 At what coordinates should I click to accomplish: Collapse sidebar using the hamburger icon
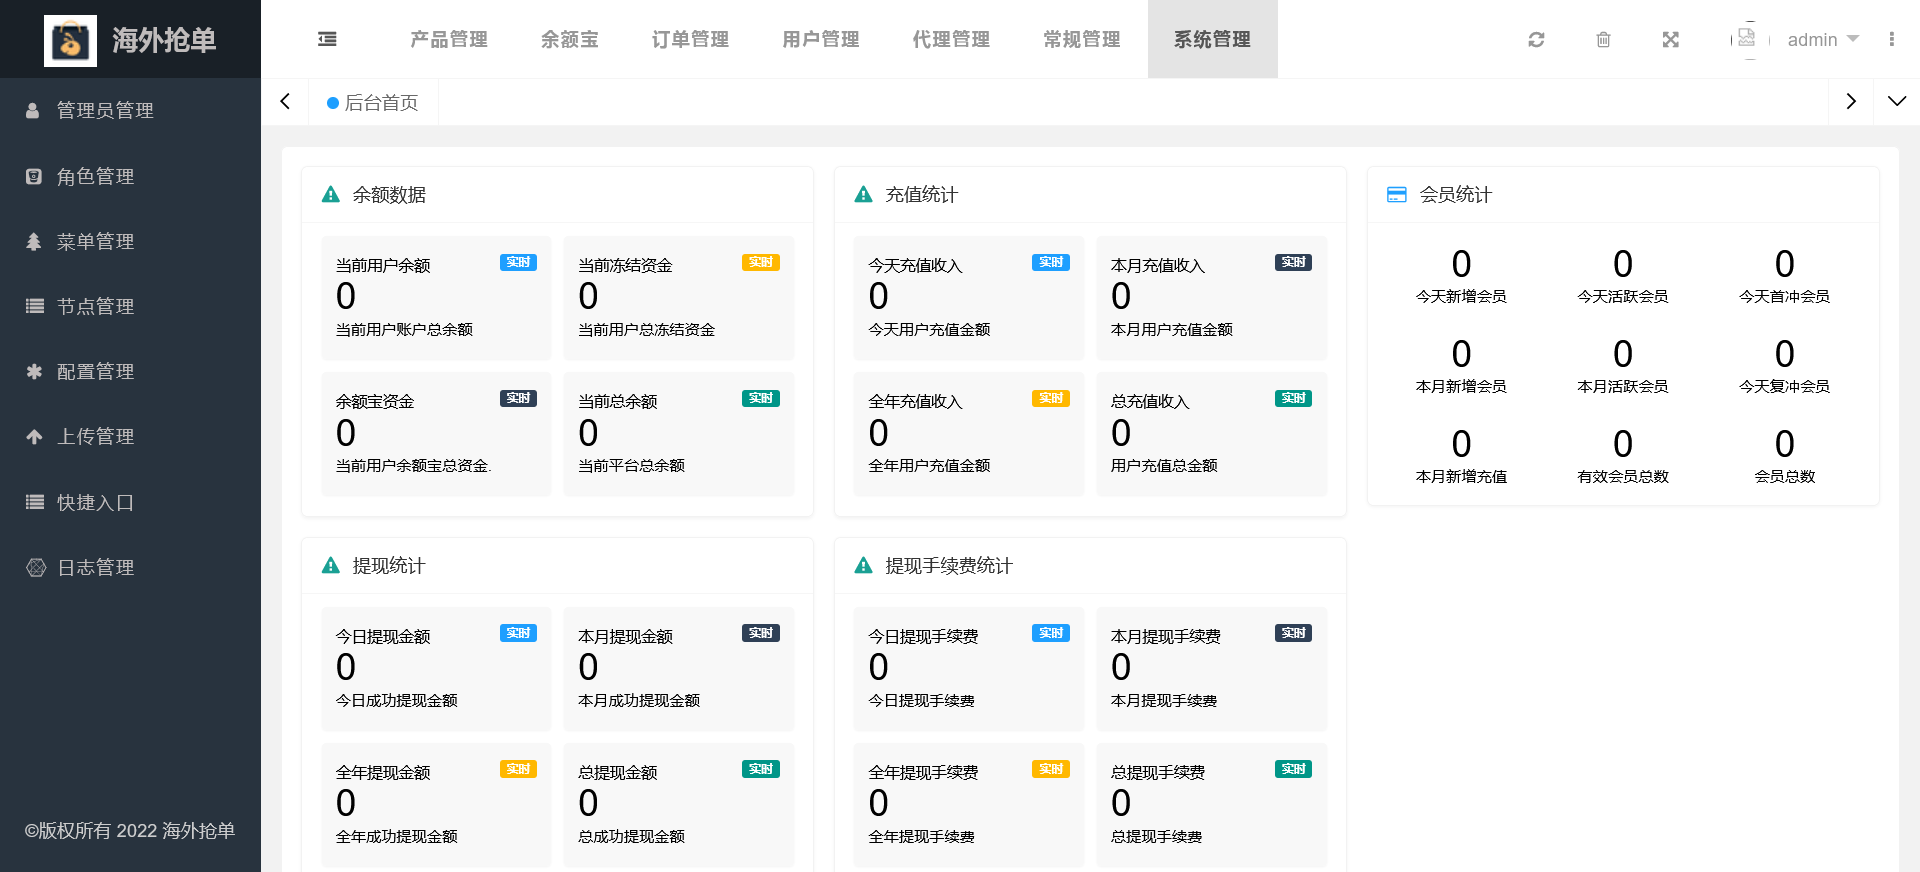327,40
